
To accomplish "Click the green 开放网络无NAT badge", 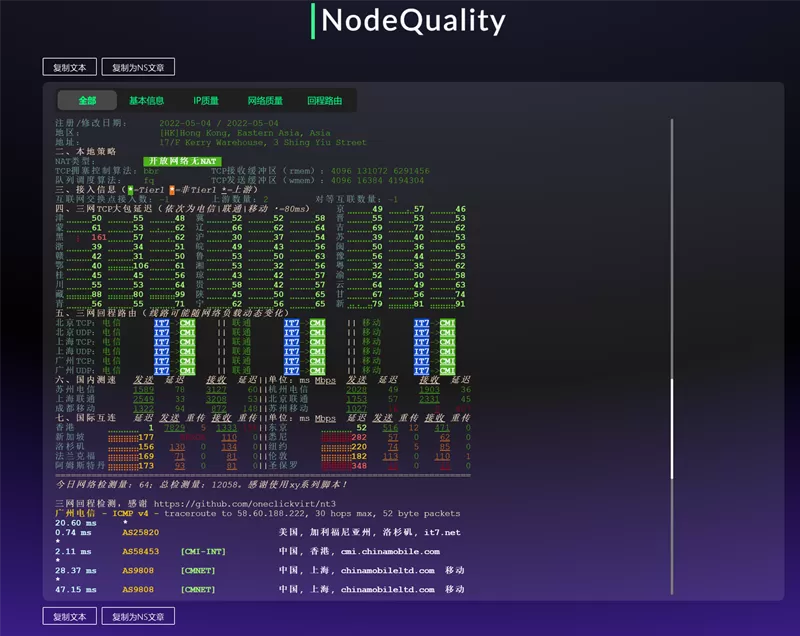I will (x=182, y=161).
